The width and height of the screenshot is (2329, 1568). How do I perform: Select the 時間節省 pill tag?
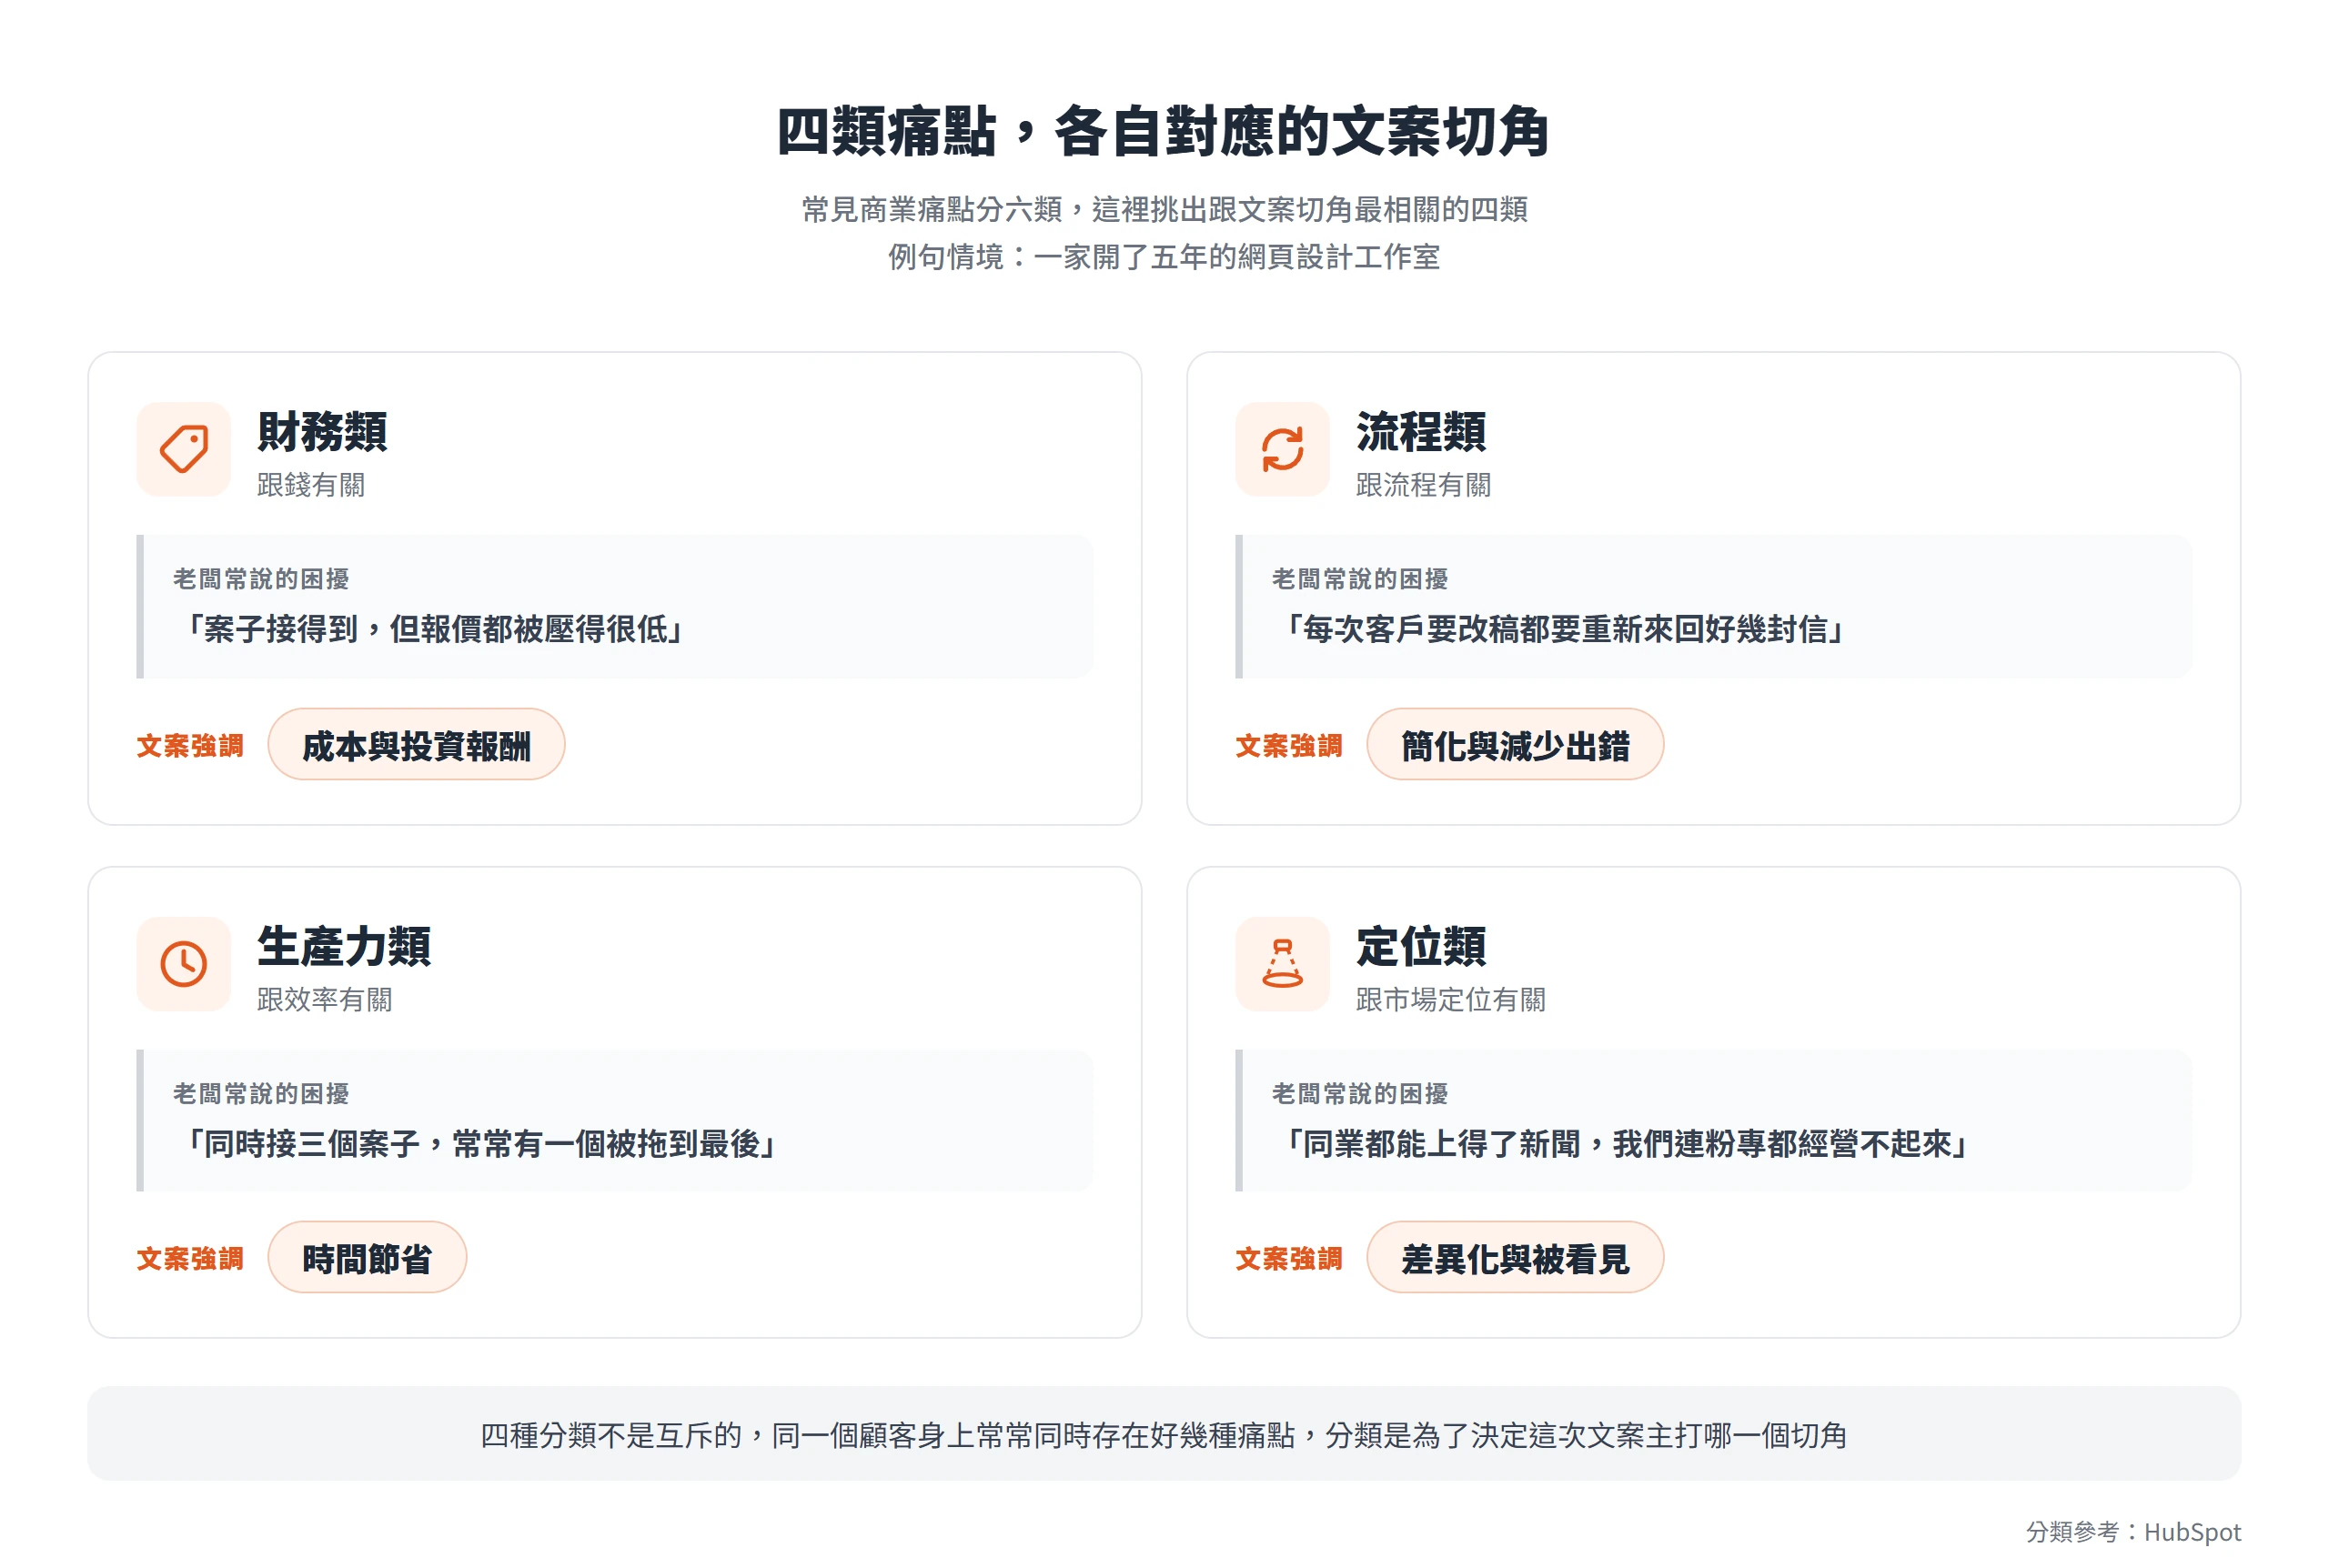367,1258
